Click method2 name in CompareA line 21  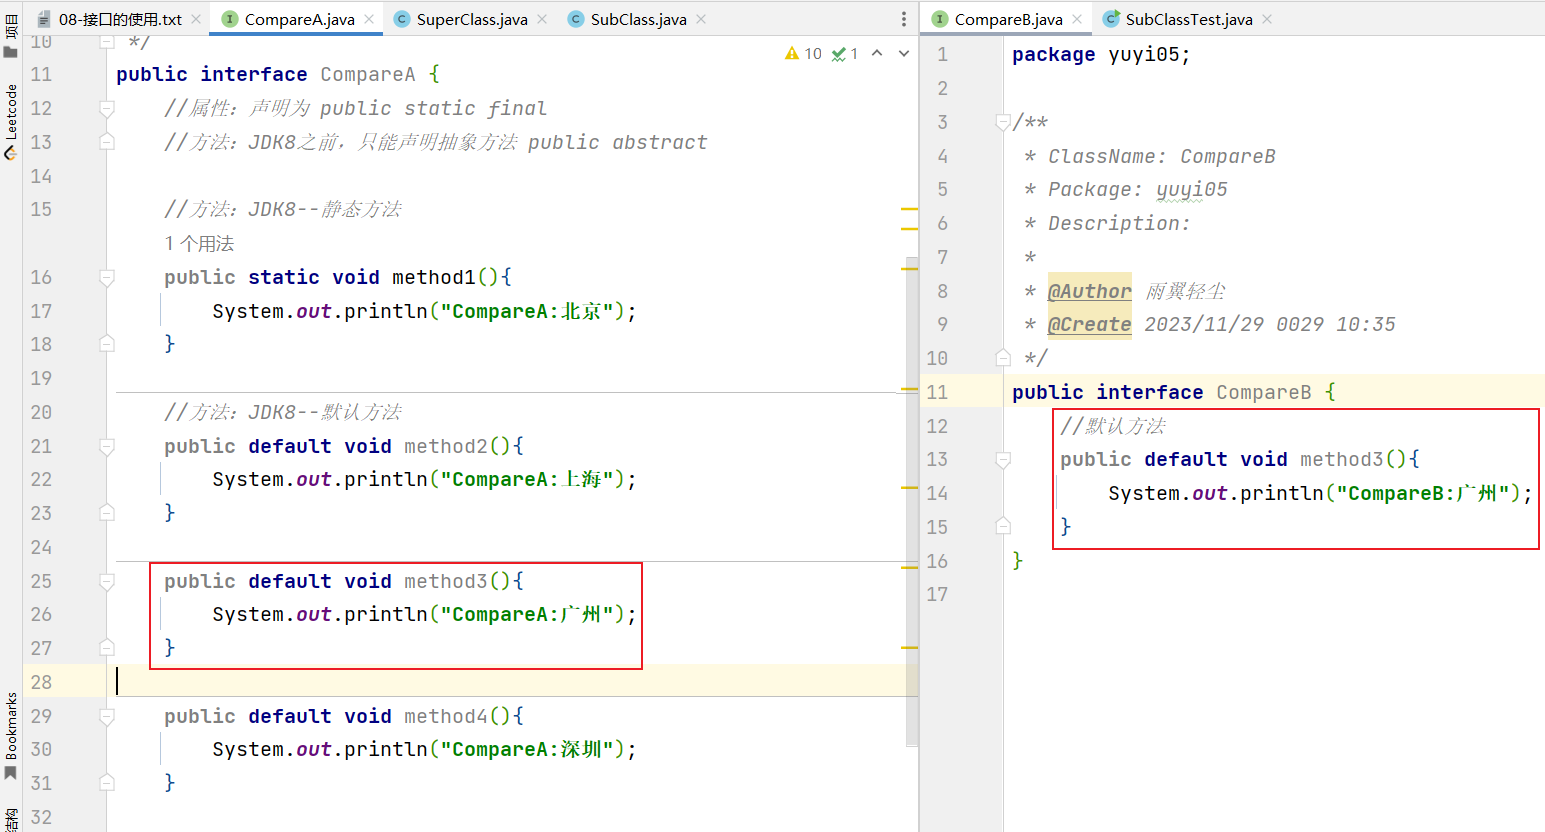coord(446,446)
